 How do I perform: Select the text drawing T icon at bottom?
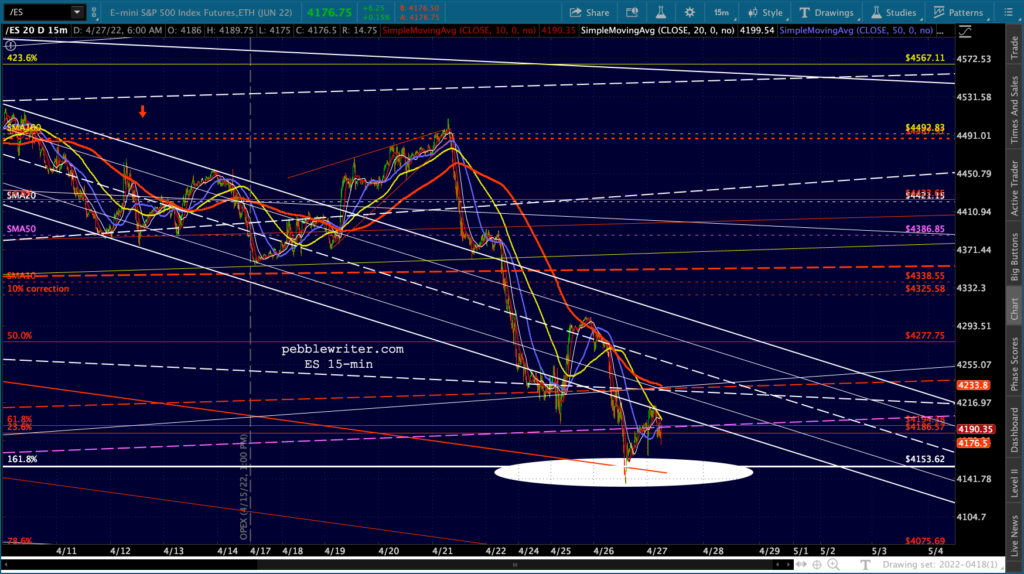[x=865, y=564]
